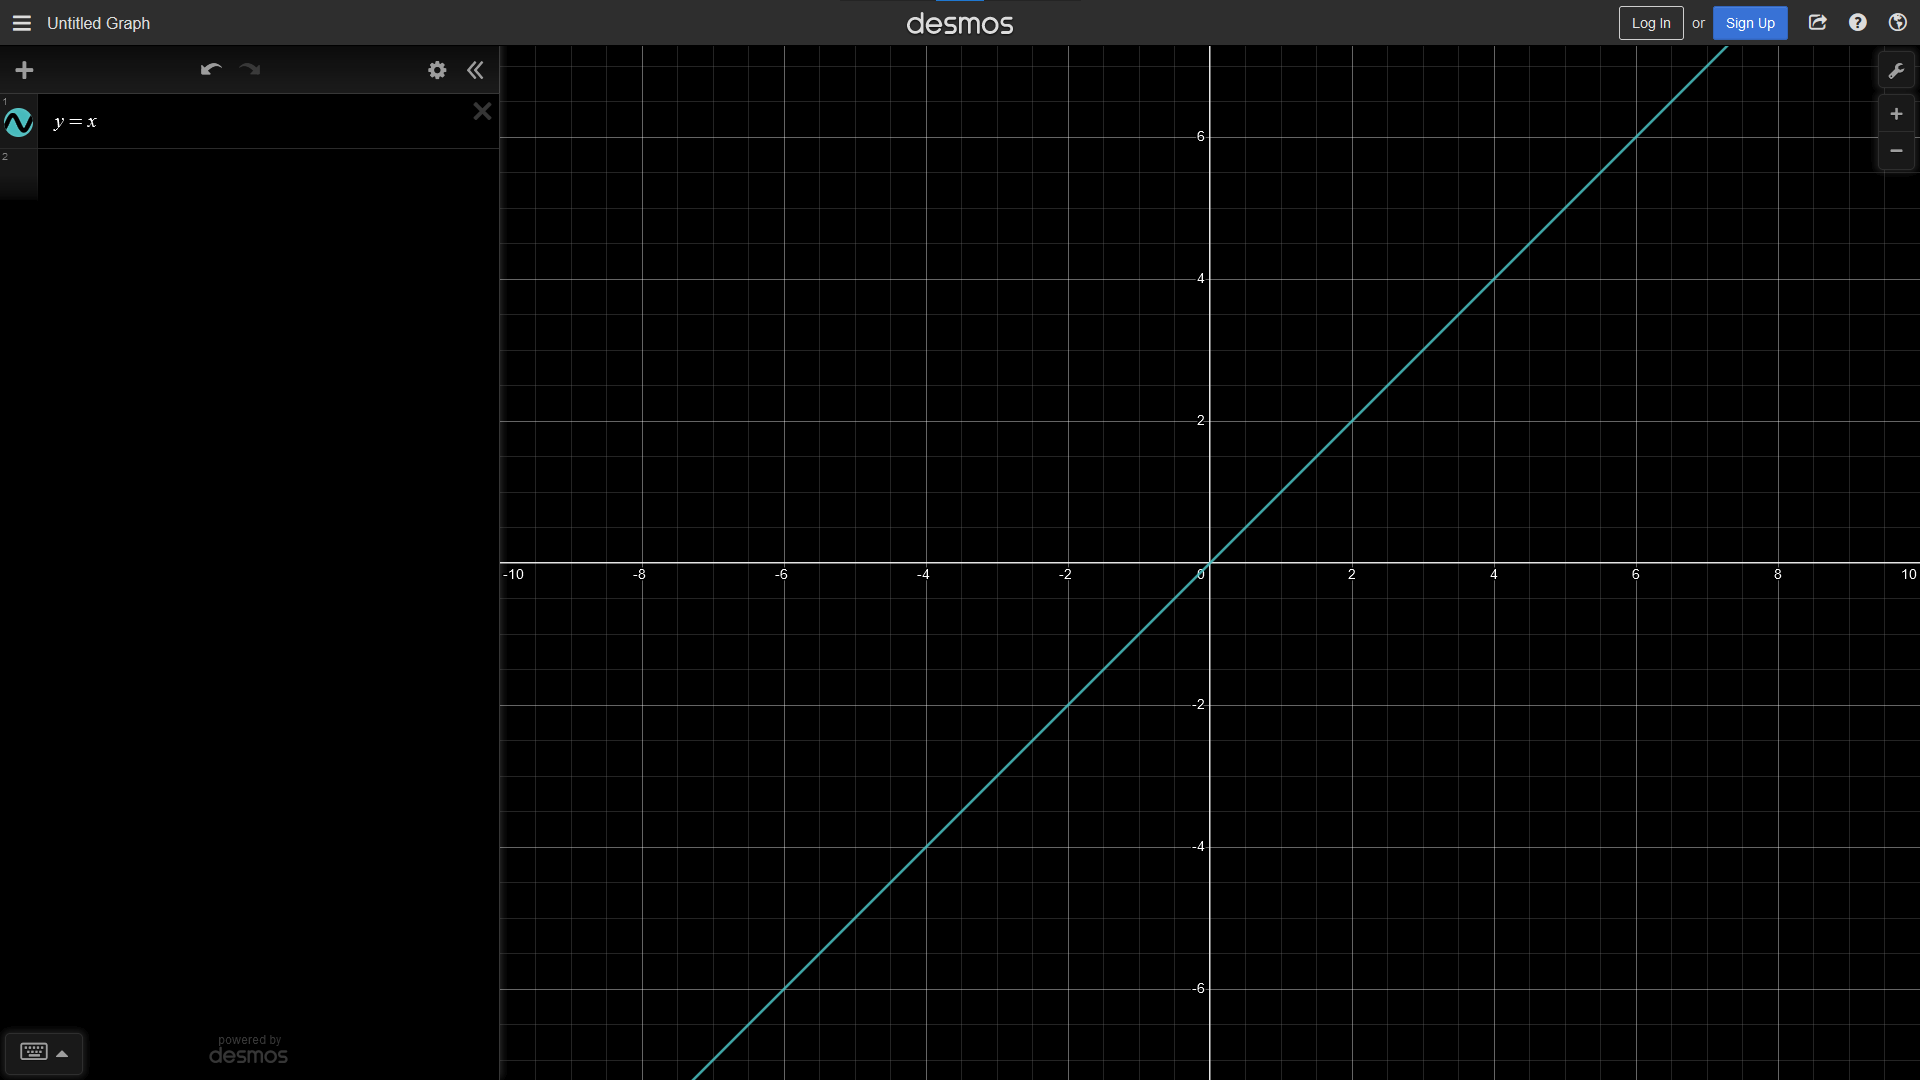Delete the y=x expression
1920x1080 pixels.
pyautogui.click(x=482, y=111)
